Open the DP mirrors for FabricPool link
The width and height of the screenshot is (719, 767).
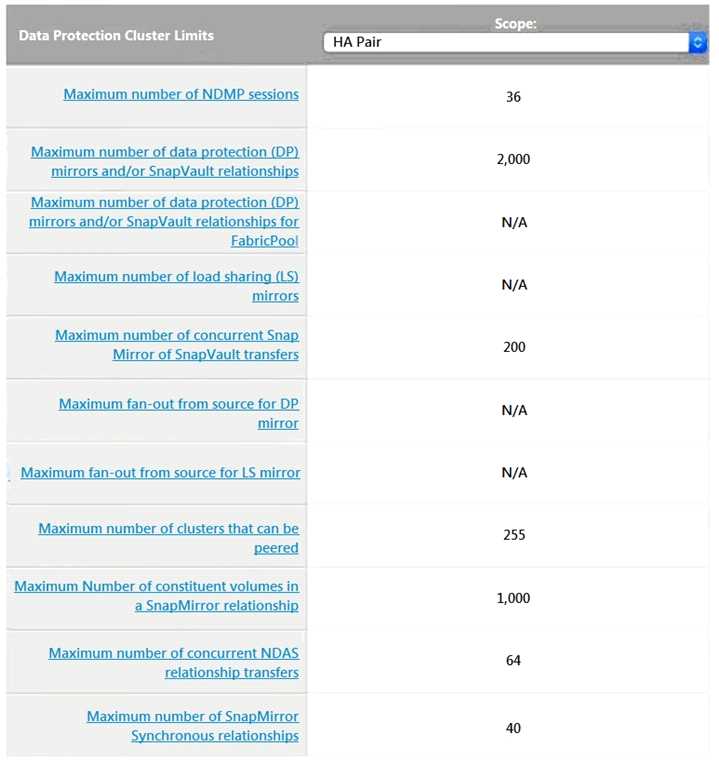[x=165, y=222]
